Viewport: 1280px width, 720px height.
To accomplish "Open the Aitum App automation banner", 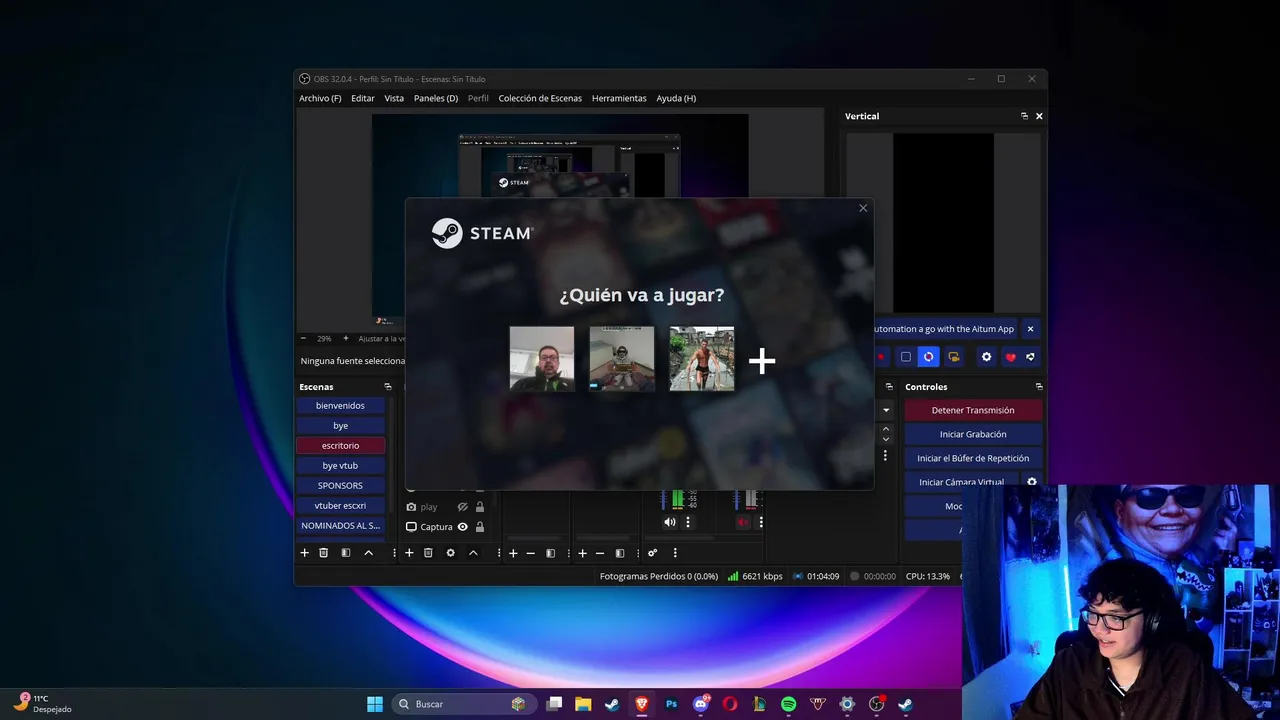I will click(x=944, y=329).
